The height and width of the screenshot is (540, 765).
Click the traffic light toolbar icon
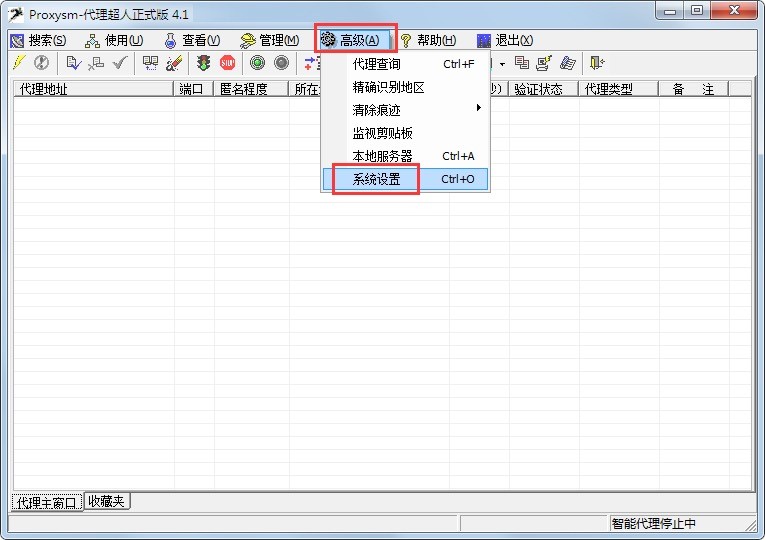tap(203, 63)
